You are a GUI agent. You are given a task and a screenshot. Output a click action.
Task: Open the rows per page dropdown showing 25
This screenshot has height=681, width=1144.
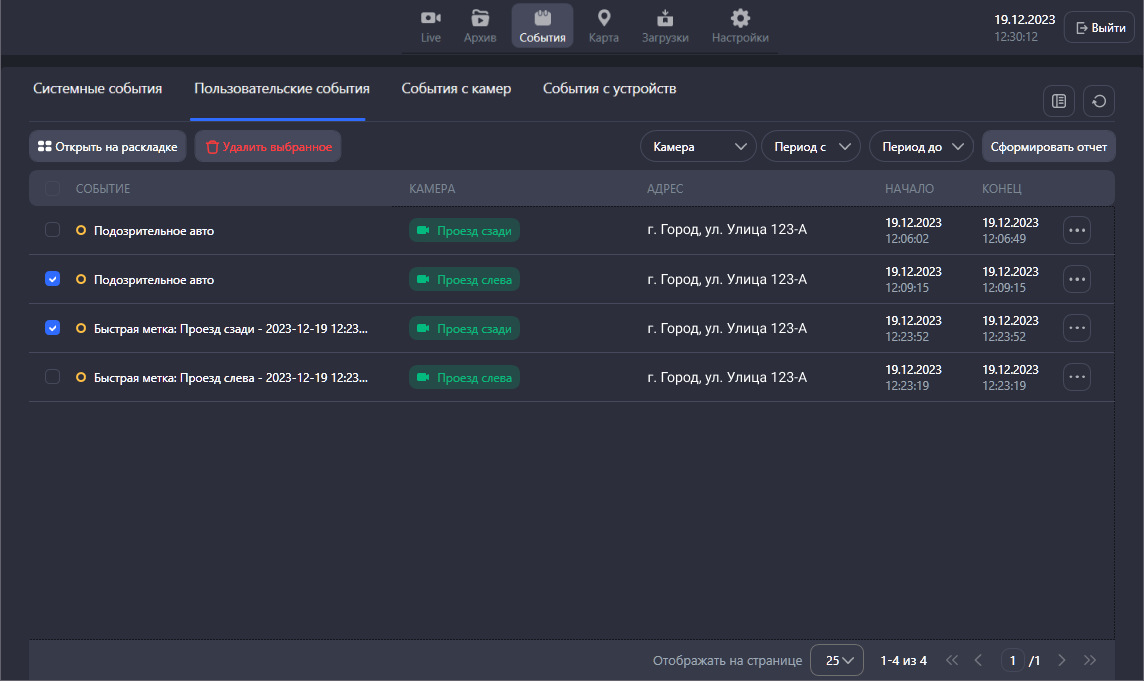tap(837, 660)
